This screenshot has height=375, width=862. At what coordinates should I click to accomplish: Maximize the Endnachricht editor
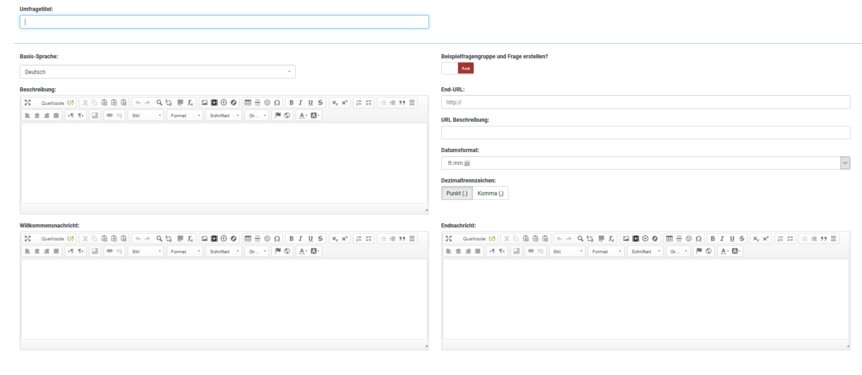[x=449, y=239]
